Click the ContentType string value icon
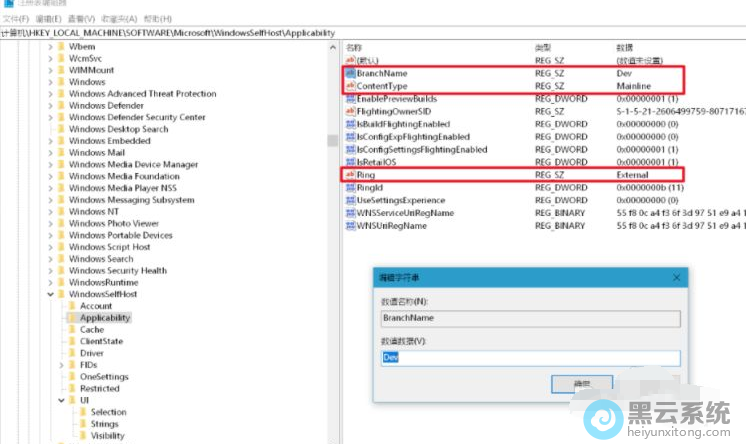746x444 pixels. [350, 87]
